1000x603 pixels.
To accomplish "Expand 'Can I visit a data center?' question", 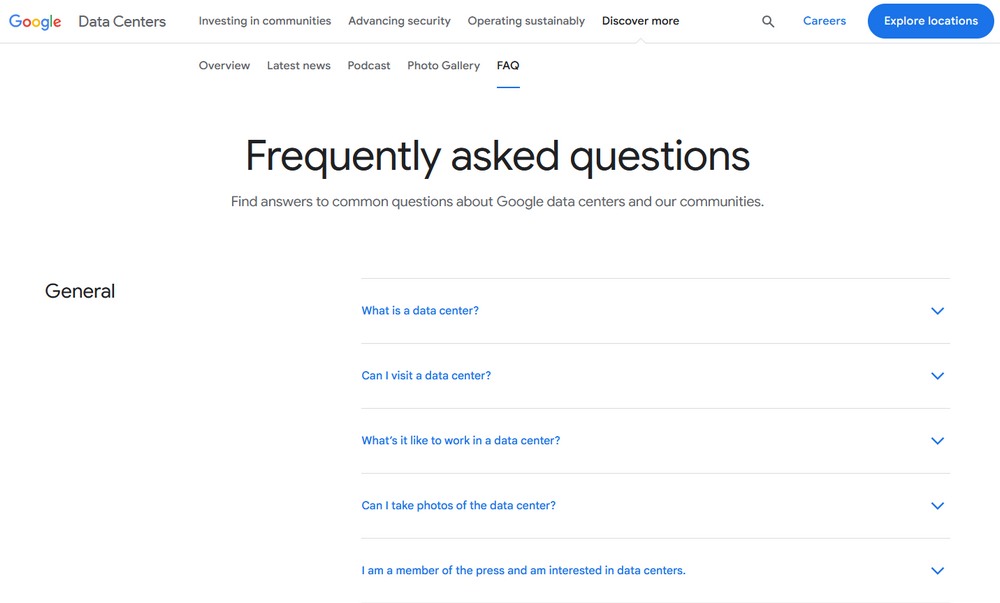I will (656, 376).
